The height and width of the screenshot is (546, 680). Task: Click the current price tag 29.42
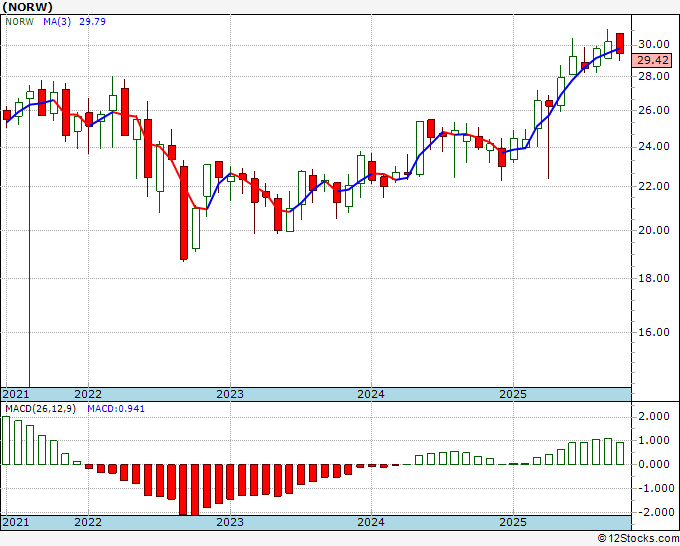point(651,60)
